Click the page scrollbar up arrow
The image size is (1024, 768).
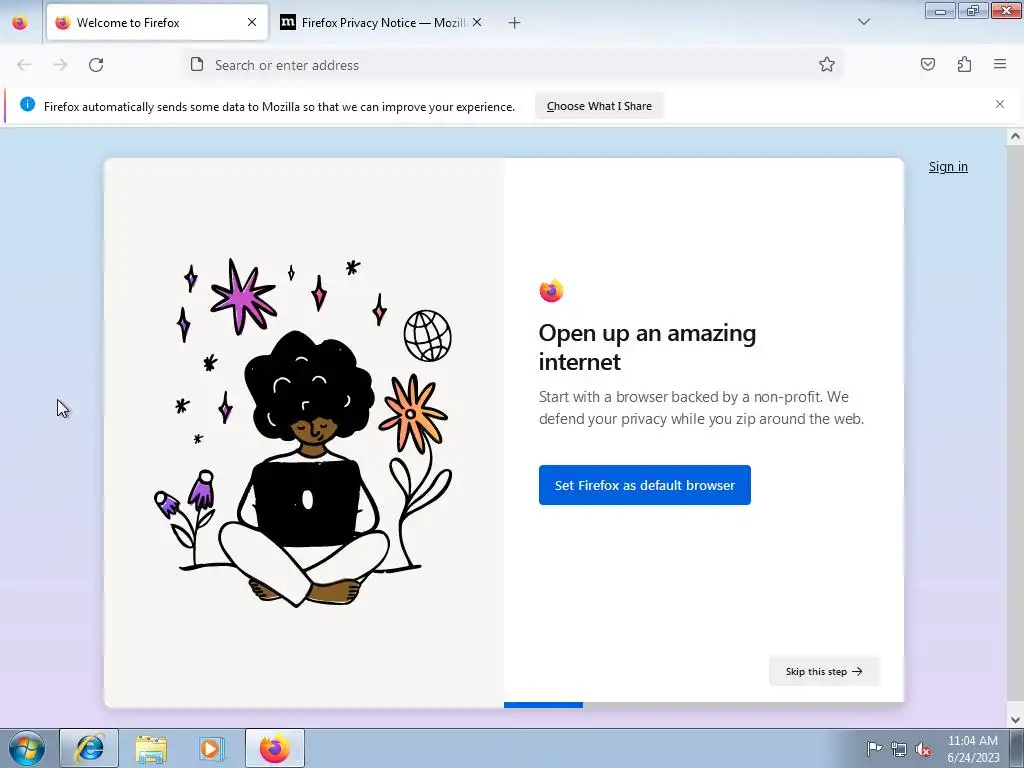tap(1015, 136)
